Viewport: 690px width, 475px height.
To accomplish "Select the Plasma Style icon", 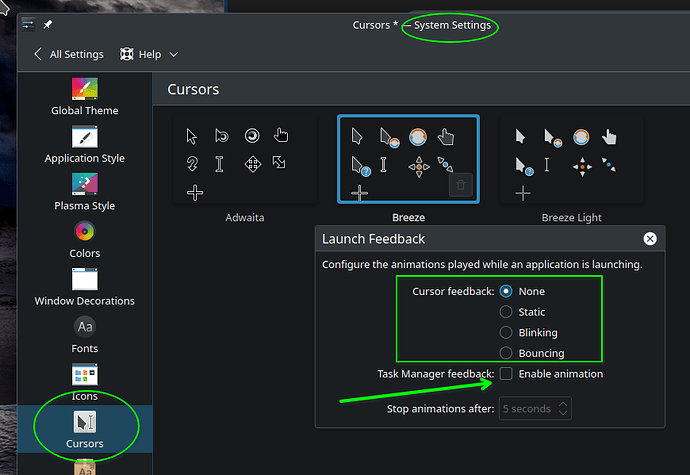I will (84, 184).
